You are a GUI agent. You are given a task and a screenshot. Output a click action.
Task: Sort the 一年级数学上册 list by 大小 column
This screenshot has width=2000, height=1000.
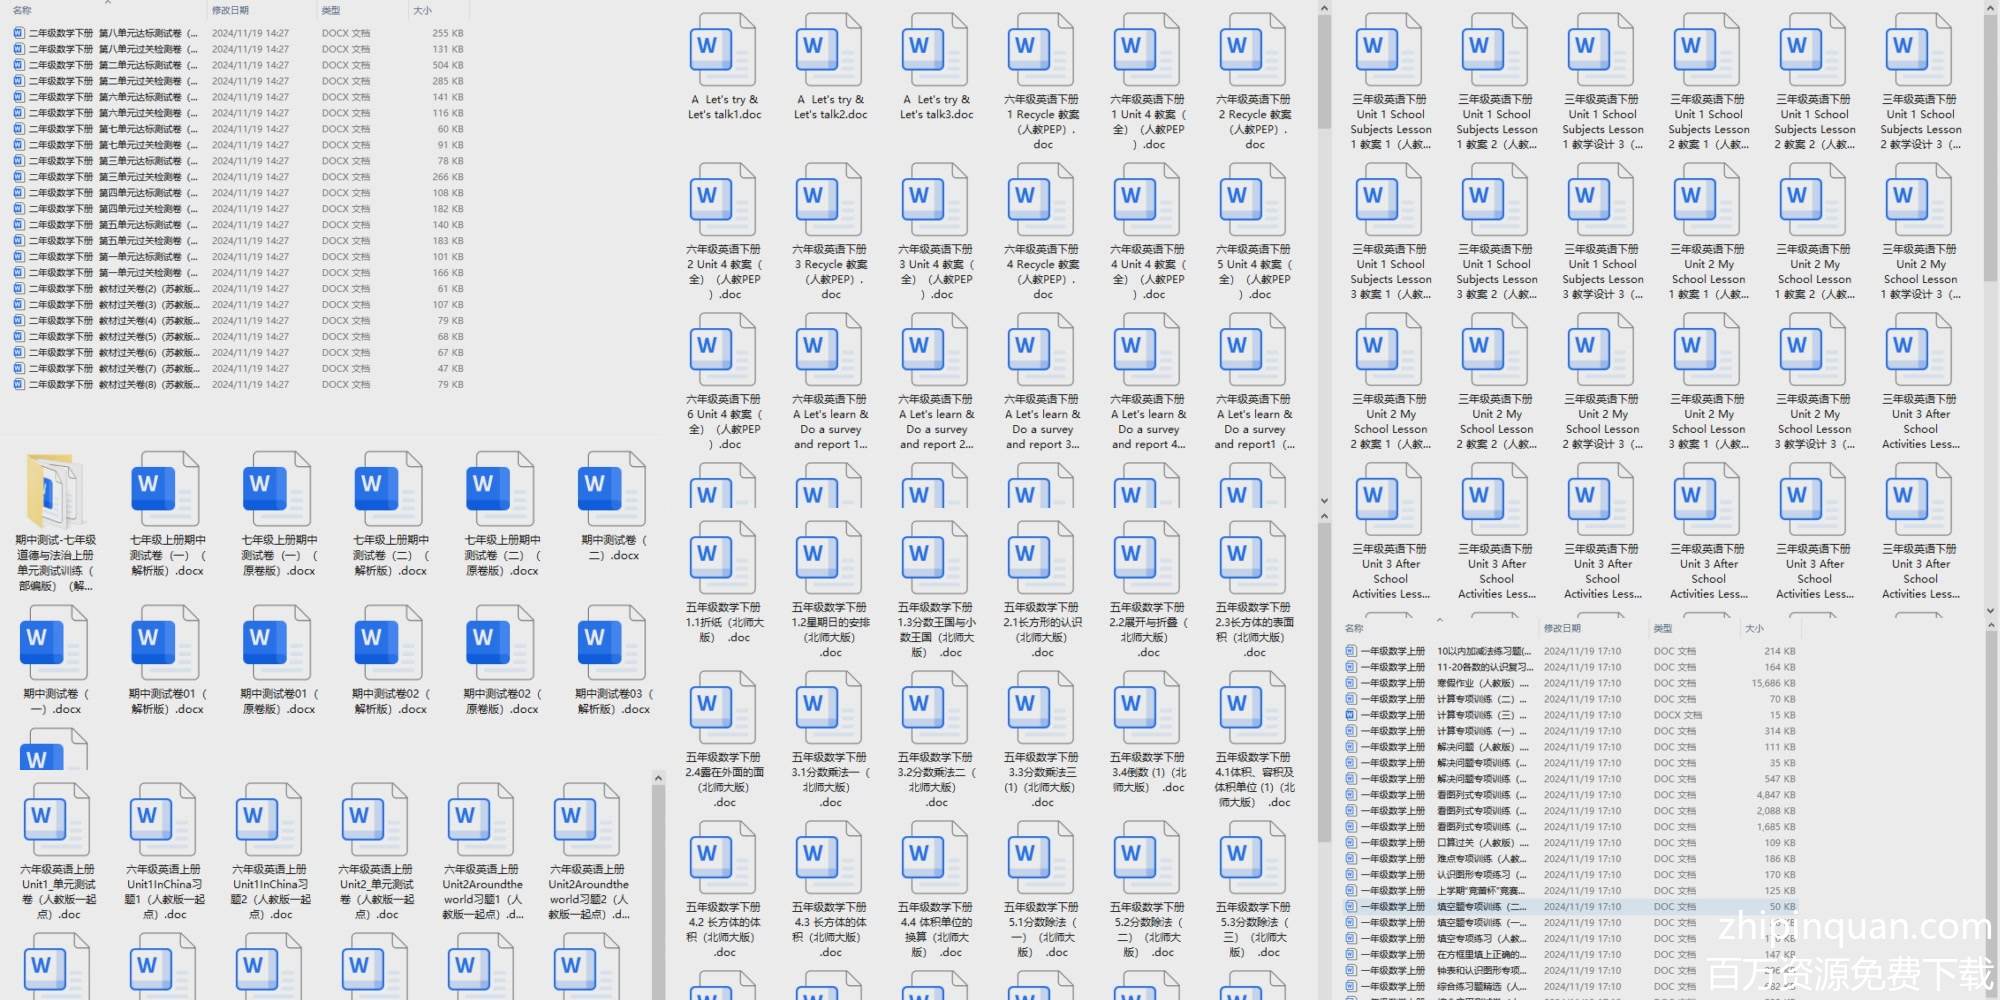tap(1754, 628)
